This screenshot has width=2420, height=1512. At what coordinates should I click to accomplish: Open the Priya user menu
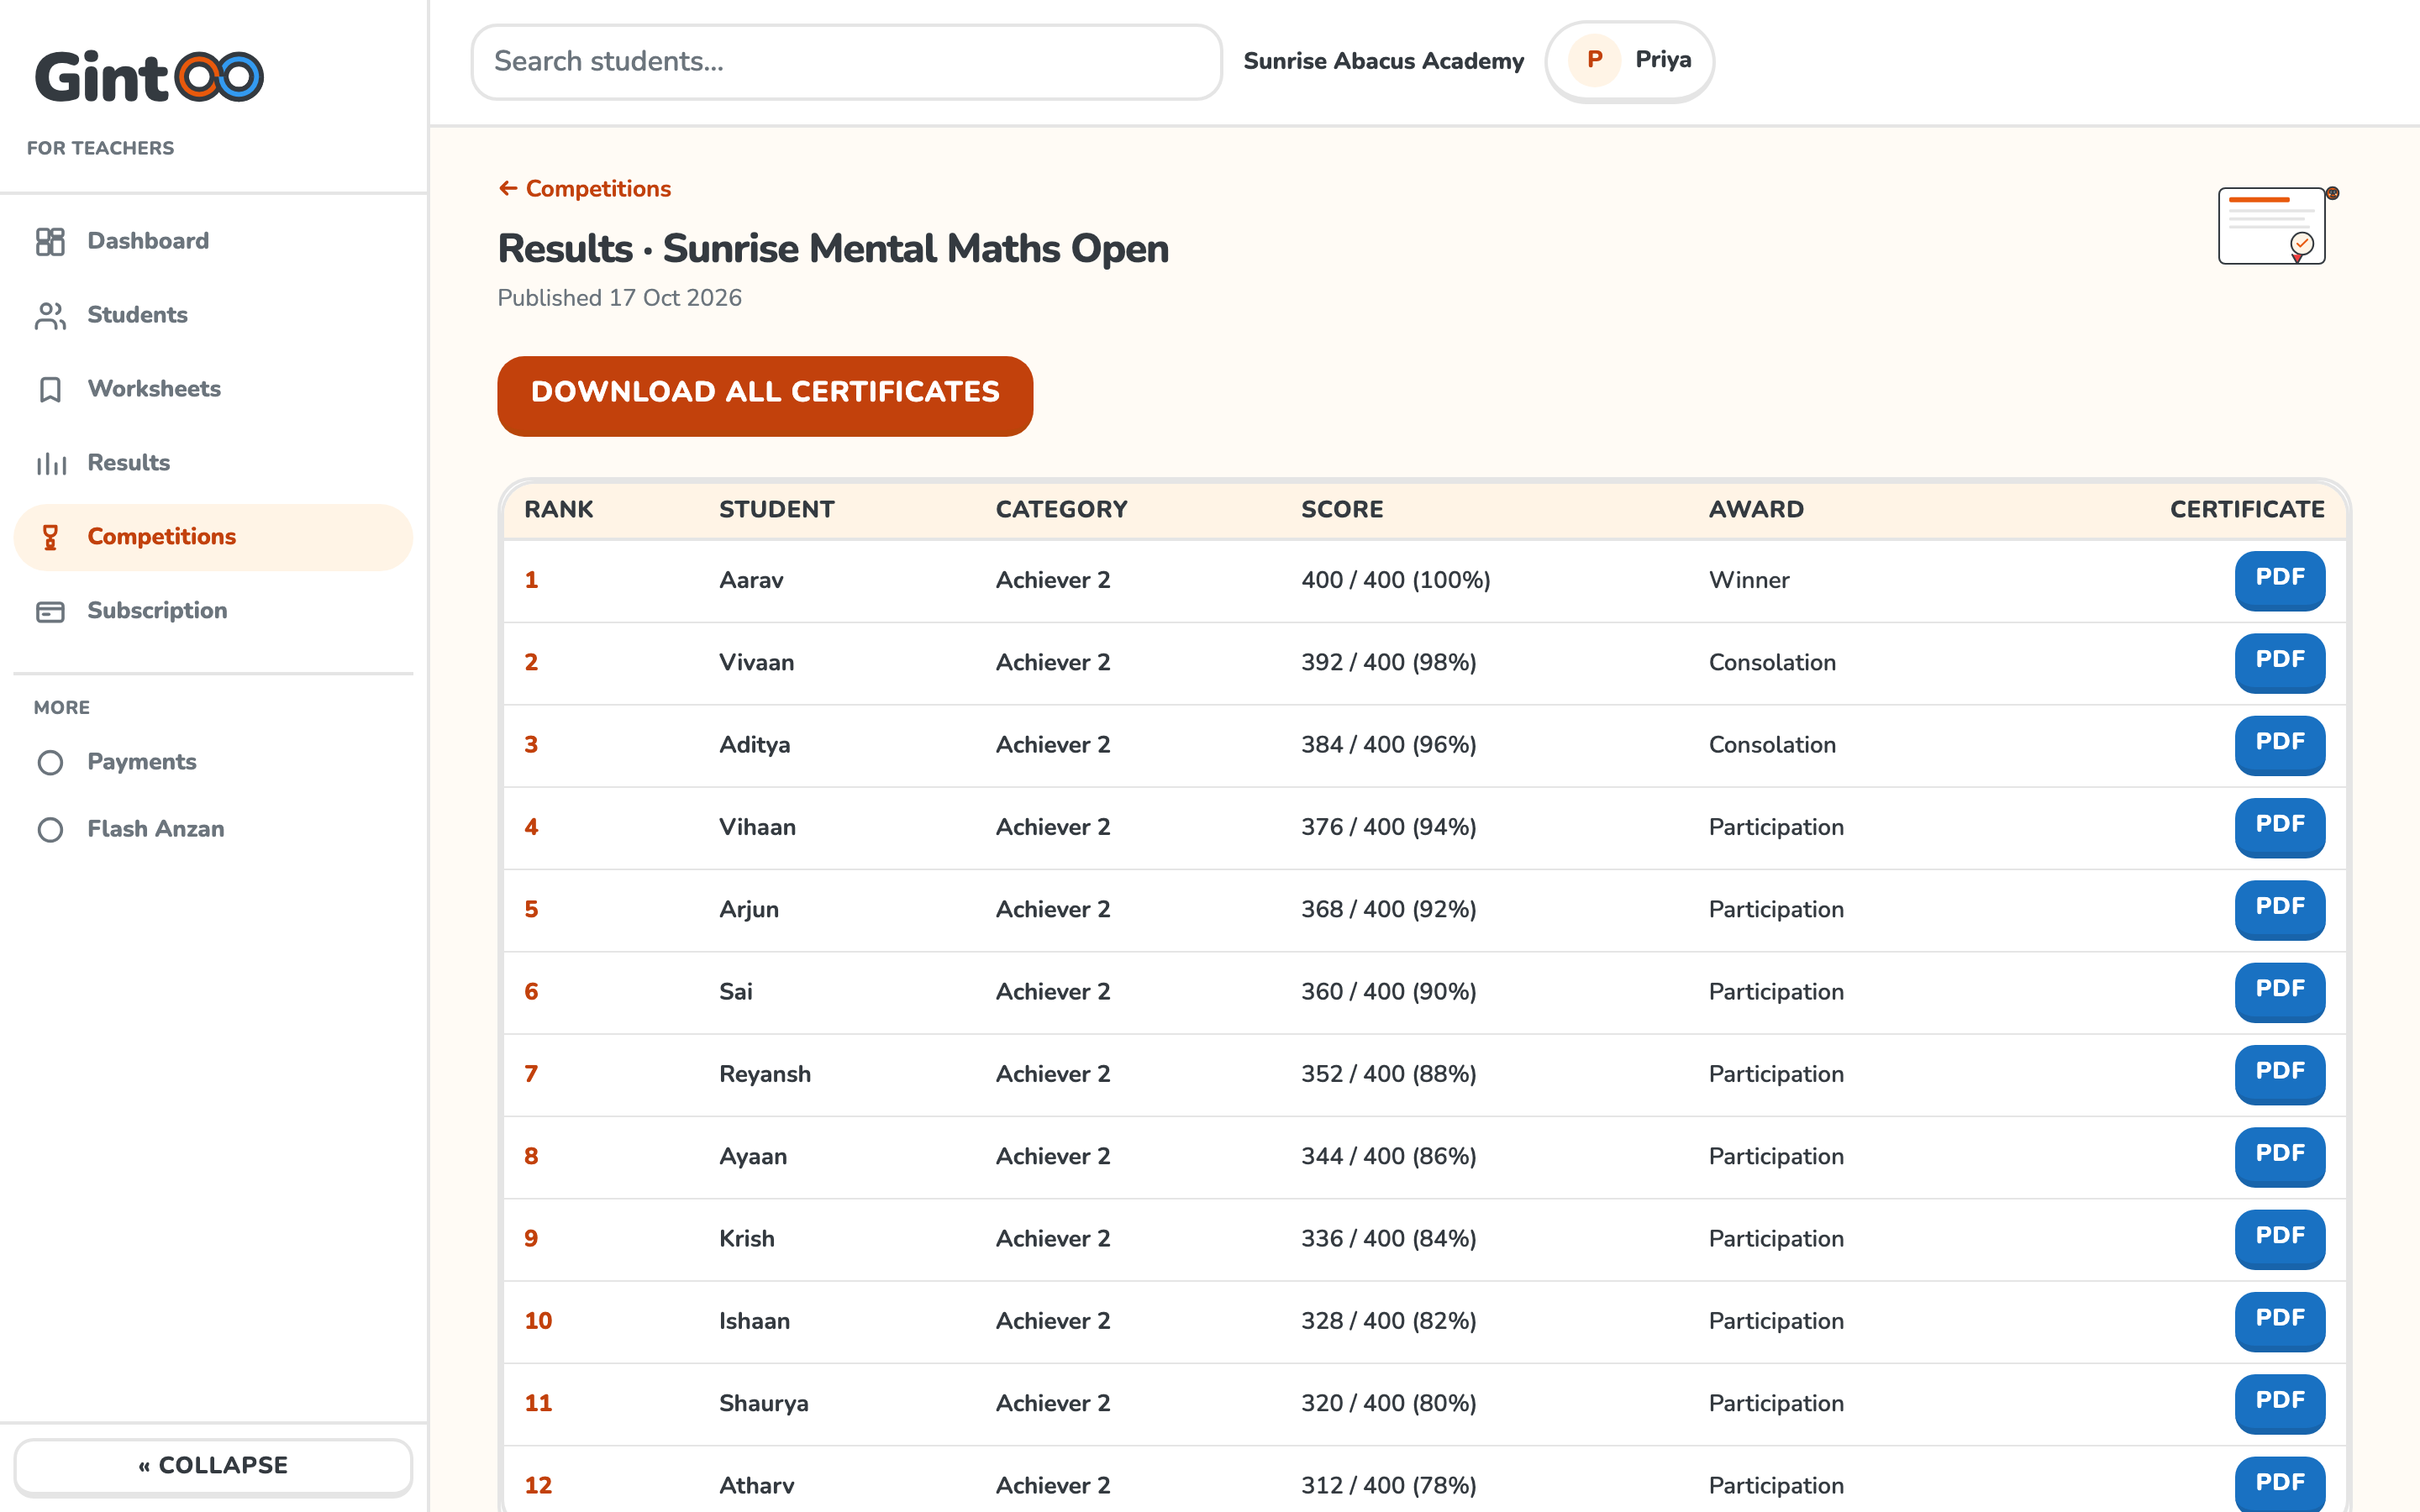[1629, 61]
